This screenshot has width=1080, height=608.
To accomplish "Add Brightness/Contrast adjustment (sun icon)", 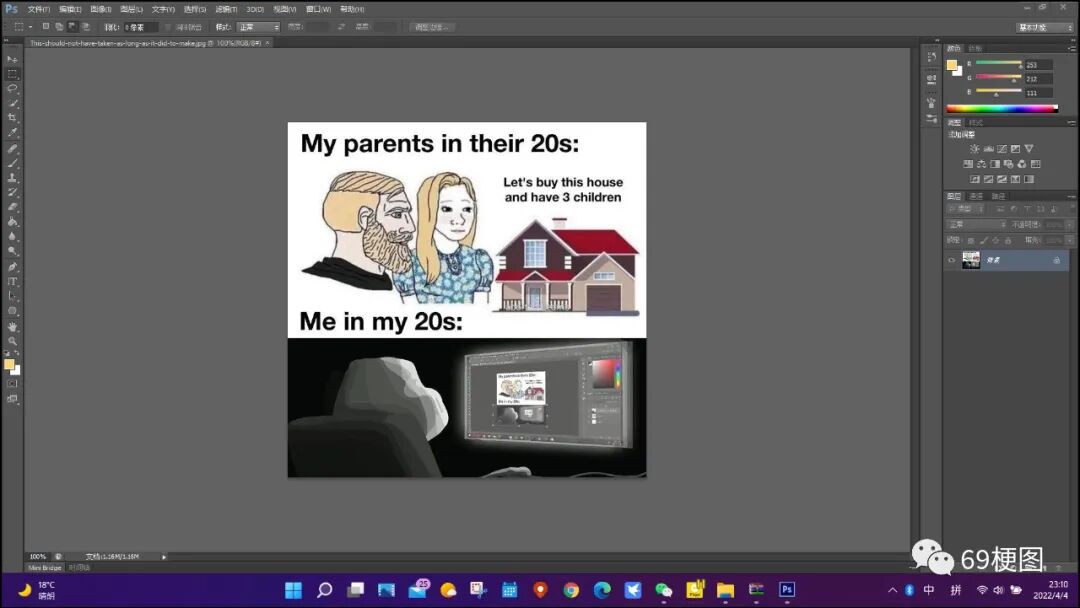I will click(974, 149).
